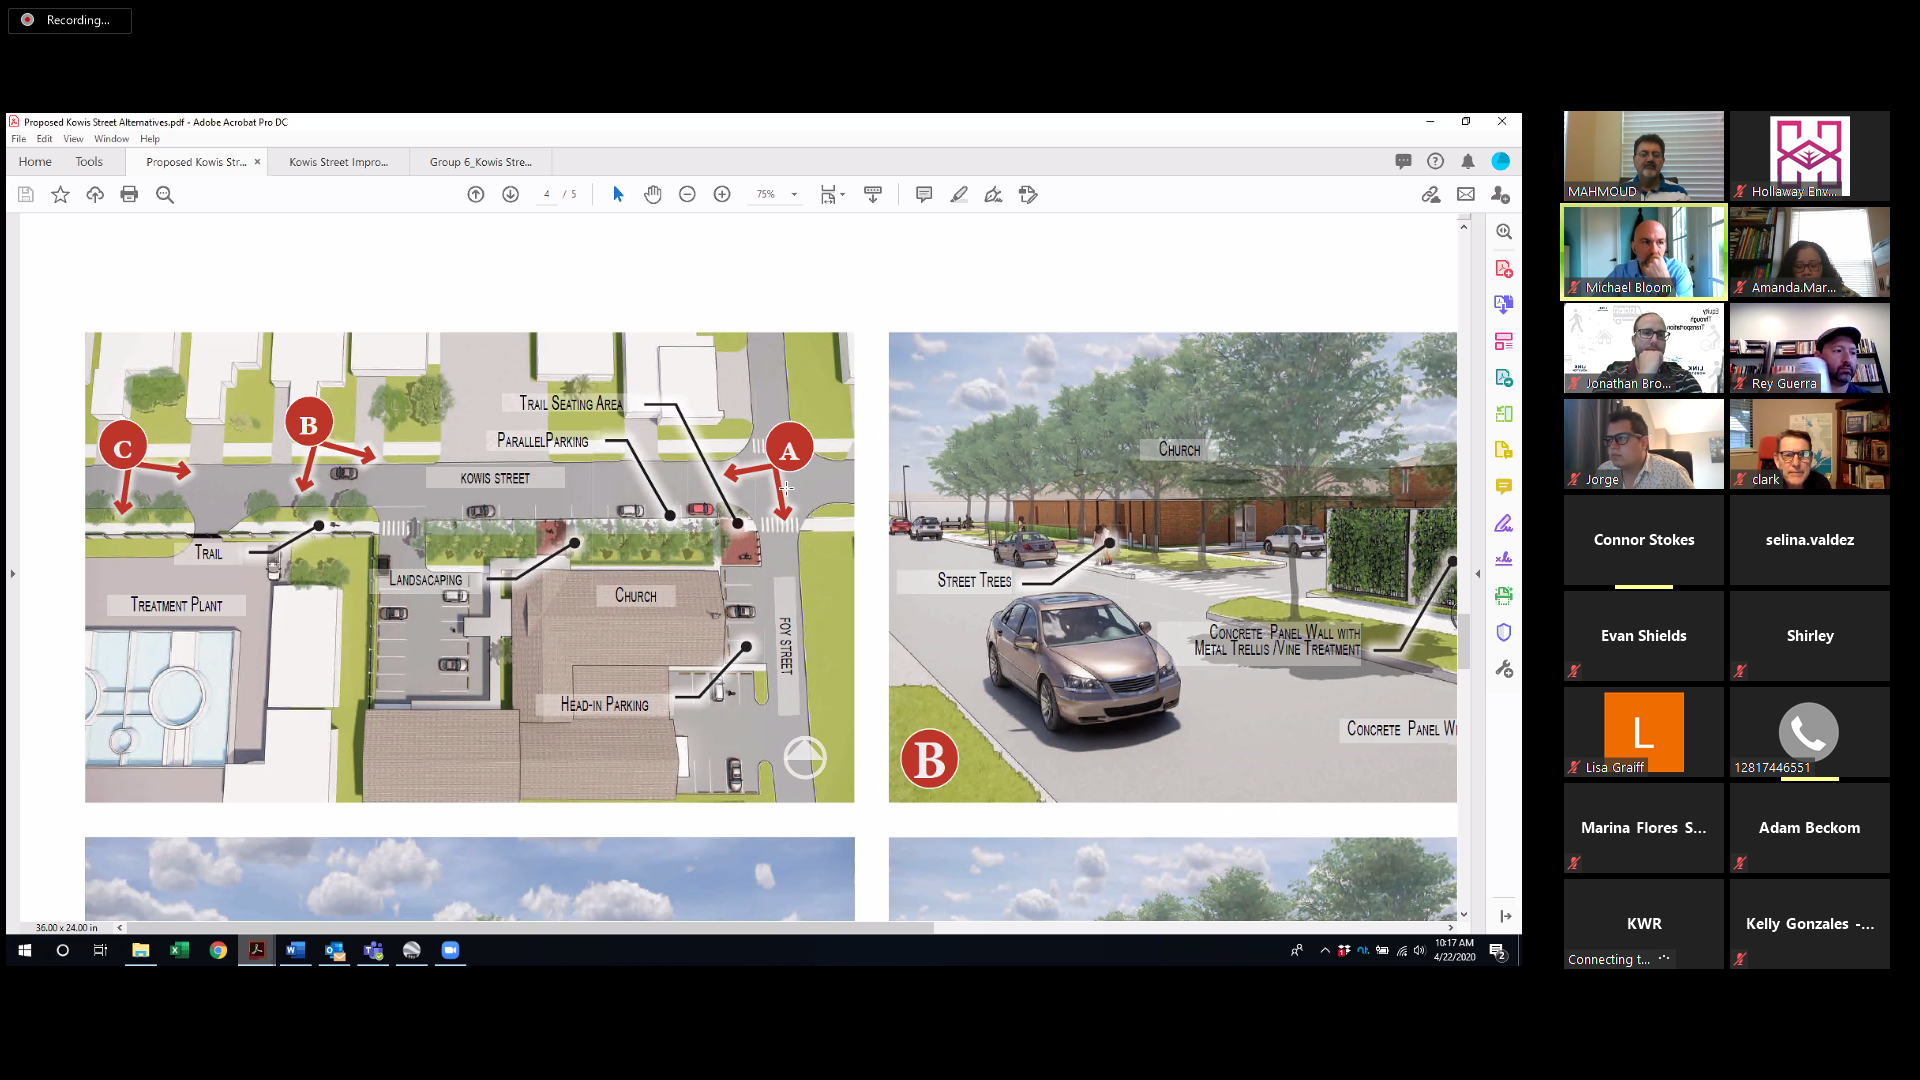Screen dimensions: 1920x1080
Task: Click the Bookmark star icon
Action: tap(60, 195)
